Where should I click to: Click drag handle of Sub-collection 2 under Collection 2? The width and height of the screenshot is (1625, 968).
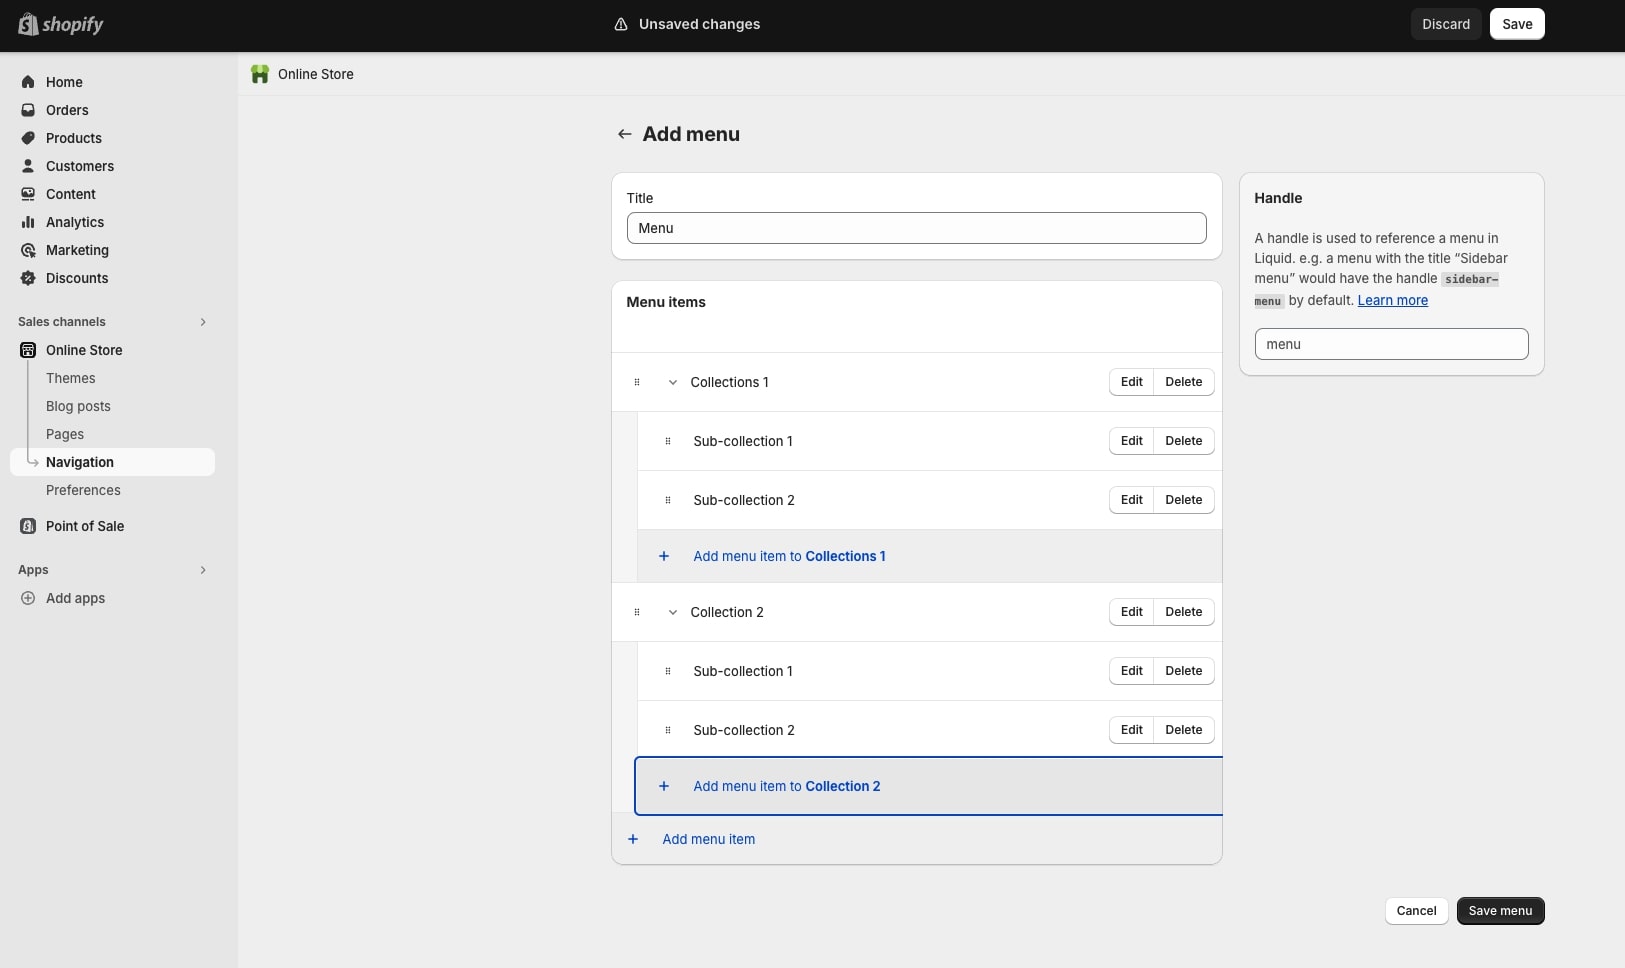coord(668,730)
